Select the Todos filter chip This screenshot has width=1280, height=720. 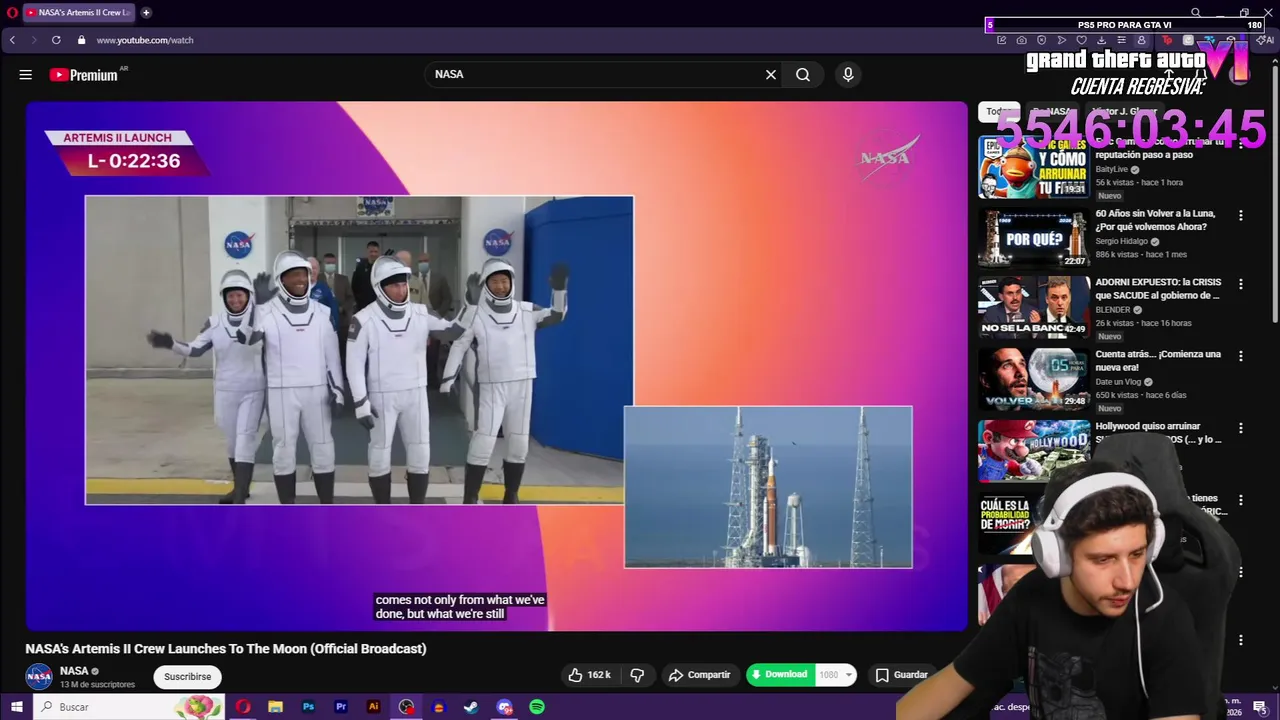999,111
